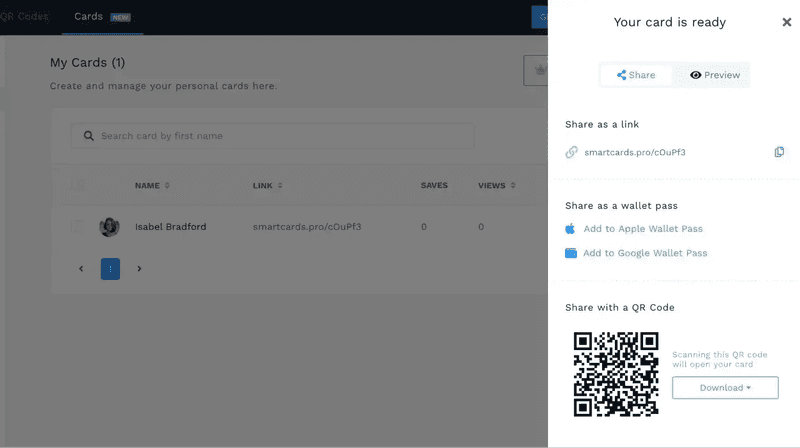Tick the select-all checkbox in table header
Image resolution: width=800 pixels, height=448 pixels.
coord(78,185)
